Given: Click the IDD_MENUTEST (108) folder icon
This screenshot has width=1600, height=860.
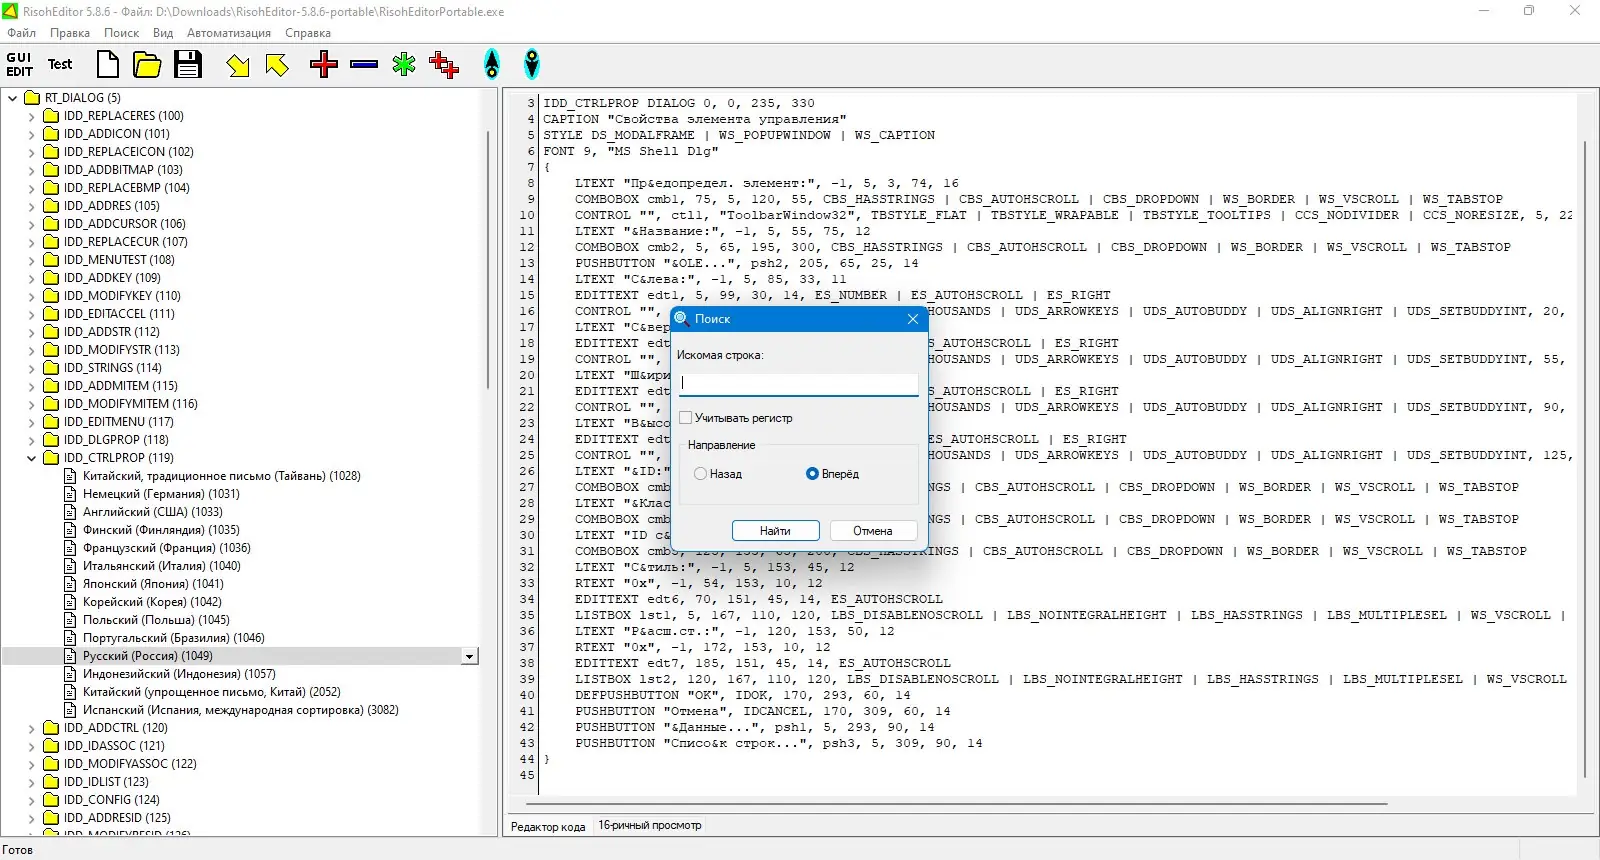Looking at the screenshot, I should tap(51, 260).
